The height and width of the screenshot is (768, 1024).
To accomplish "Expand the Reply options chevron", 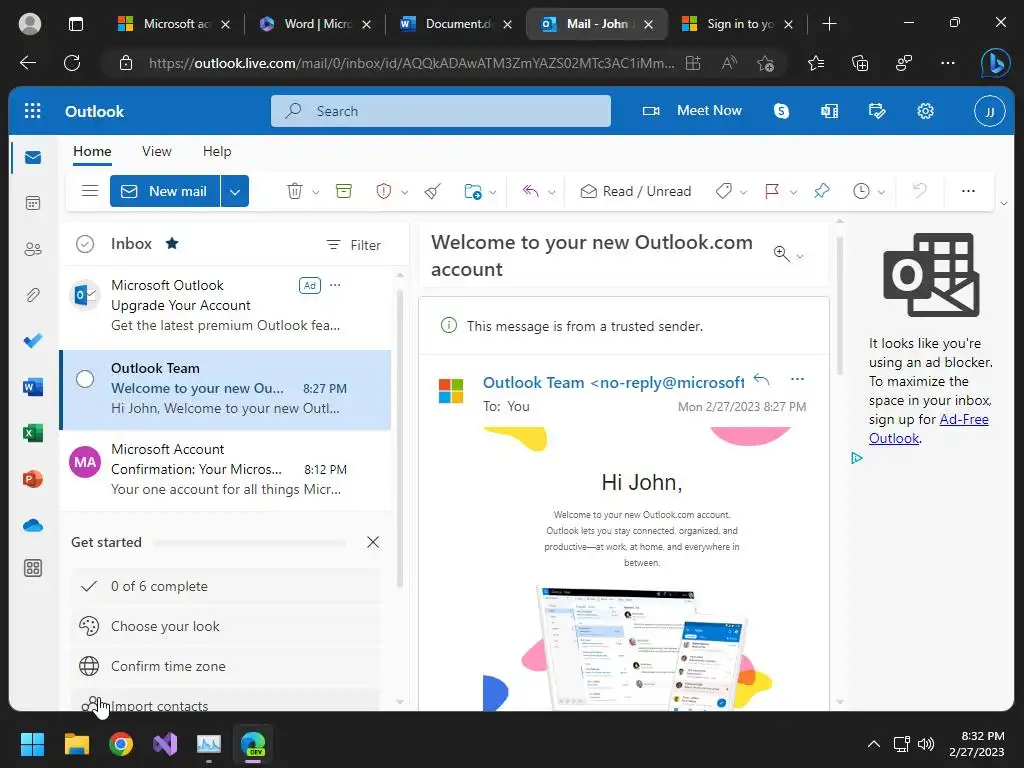I will (551, 192).
